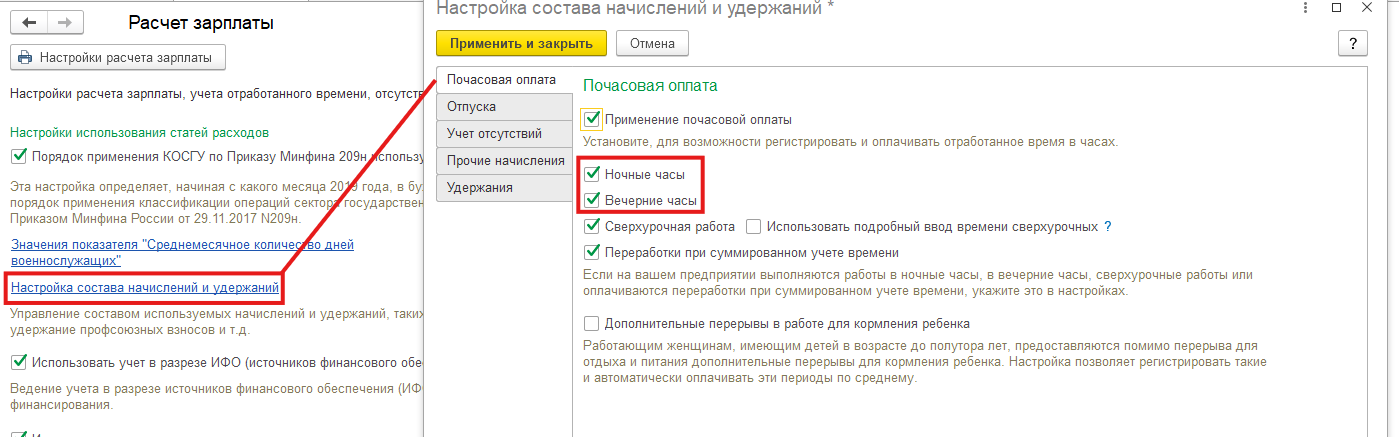The image size is (1399, 437).
Task: Go back with the left arrow button
Action: [x=29, y=22]
